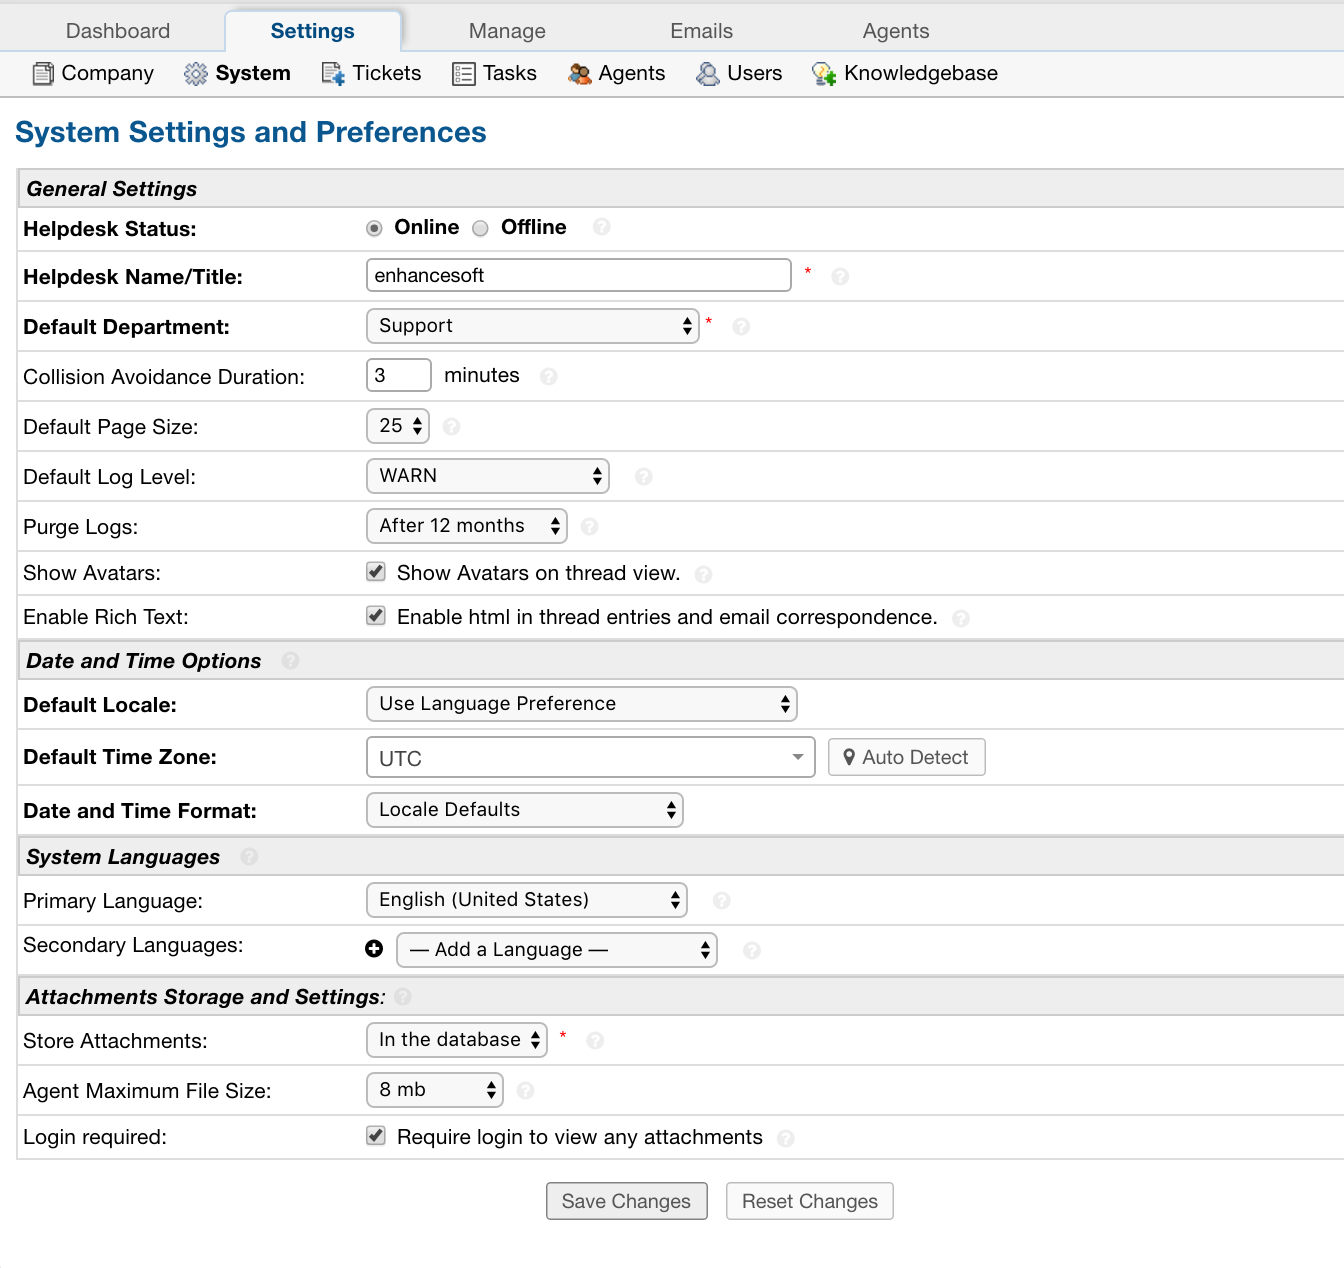Viewport: 1344px width, 1268px height.
Task: Toggle Require login to view attachments checkbox
Action: point(376,1136)
